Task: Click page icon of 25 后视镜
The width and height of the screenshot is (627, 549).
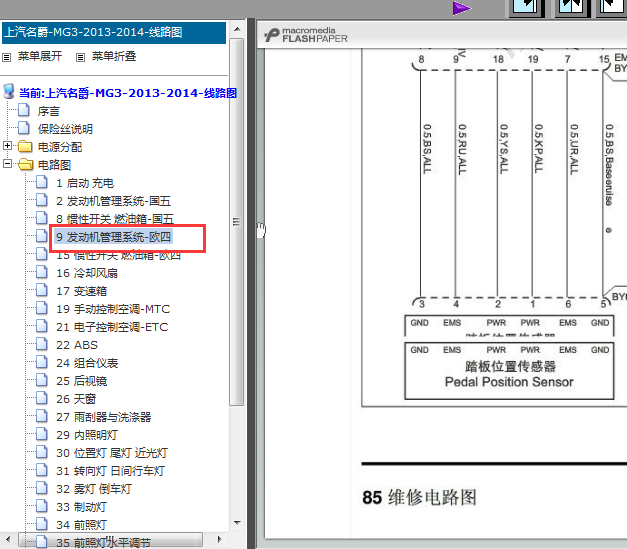Action: [x=42, y=380]
